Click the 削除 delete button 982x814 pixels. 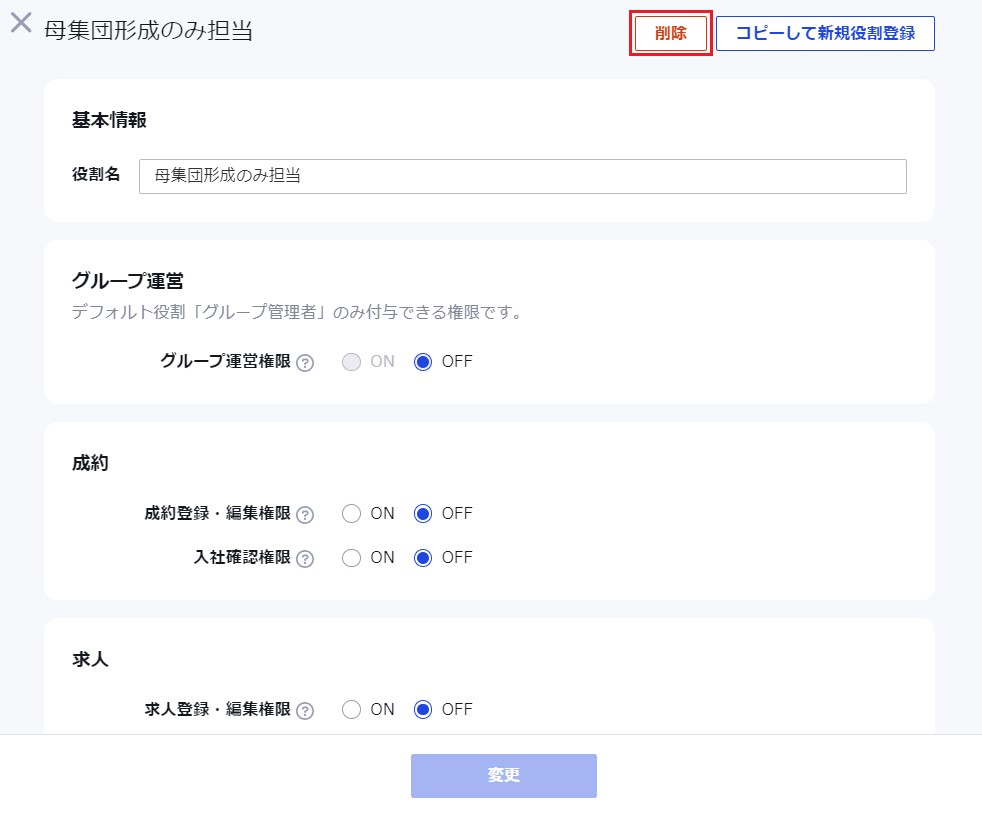tap(671, 33)
